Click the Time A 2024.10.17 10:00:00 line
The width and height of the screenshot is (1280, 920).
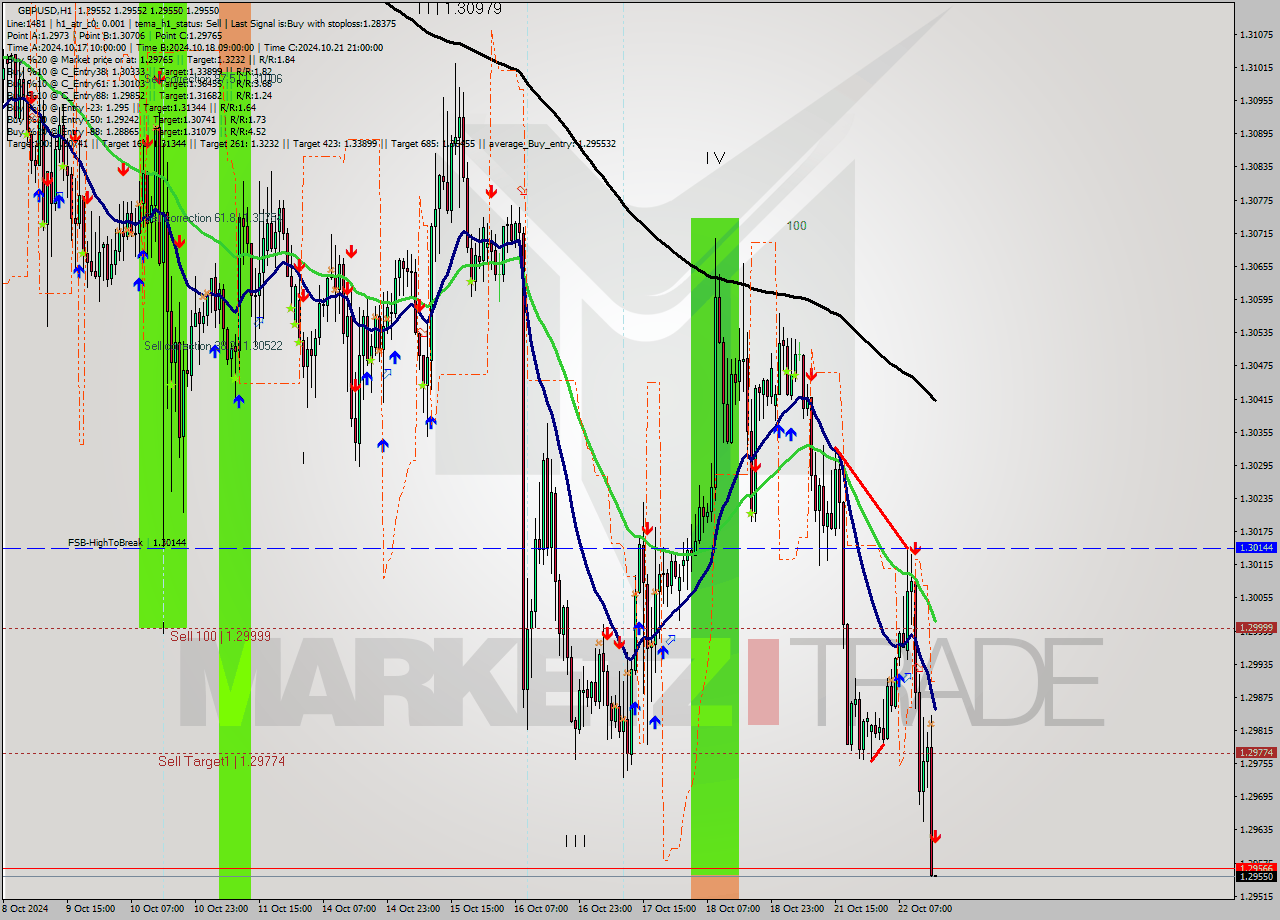point(195,47)
